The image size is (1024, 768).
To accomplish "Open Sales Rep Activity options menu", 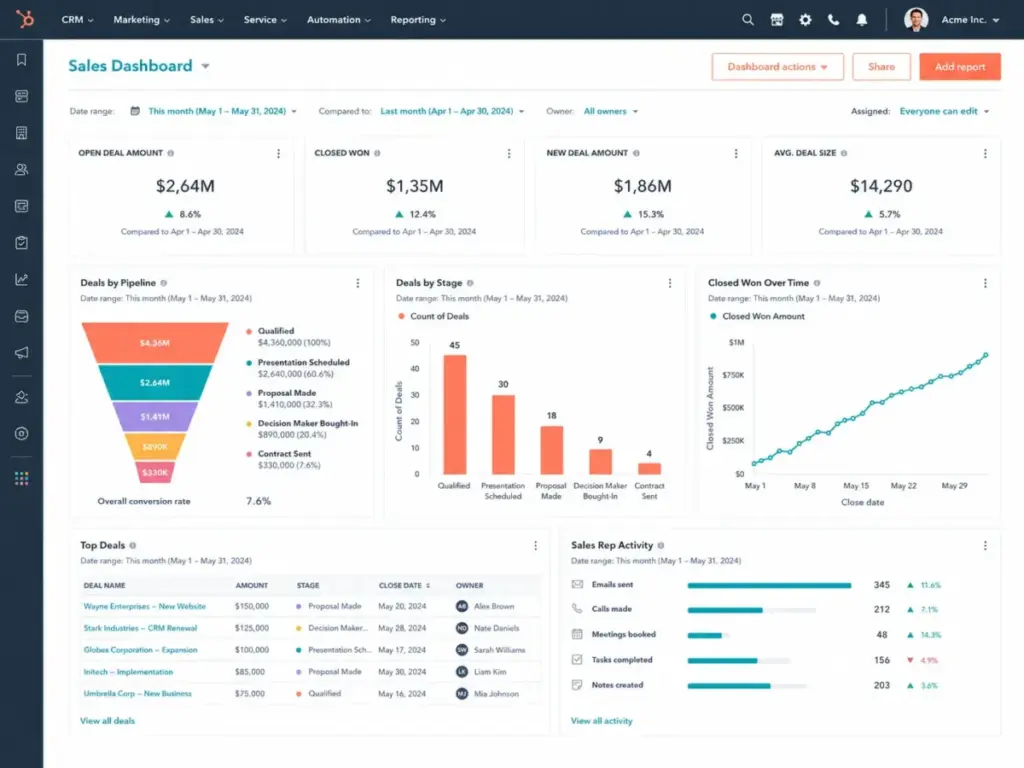I will point(985,546).
